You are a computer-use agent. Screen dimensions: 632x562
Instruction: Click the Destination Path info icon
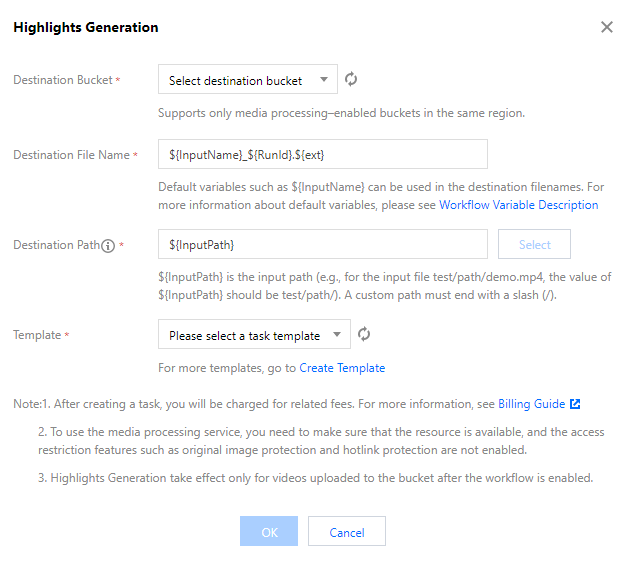pos(108,245)
